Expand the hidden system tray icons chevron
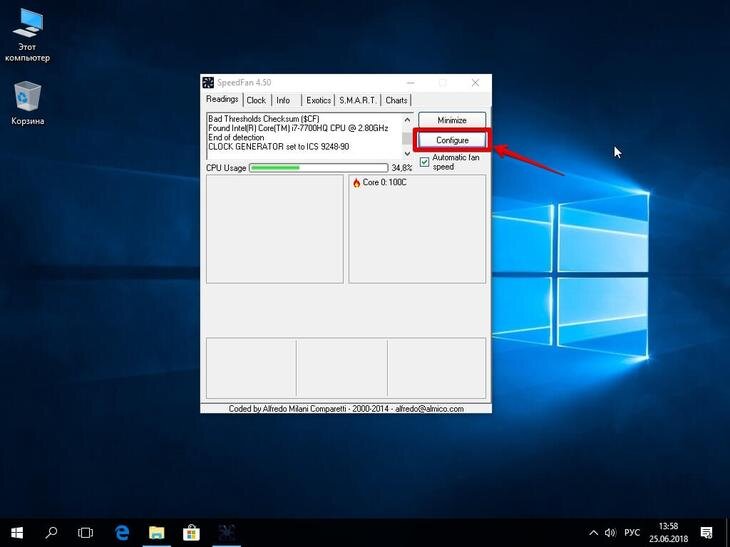730x547 pixels. [x=594, y=533]
